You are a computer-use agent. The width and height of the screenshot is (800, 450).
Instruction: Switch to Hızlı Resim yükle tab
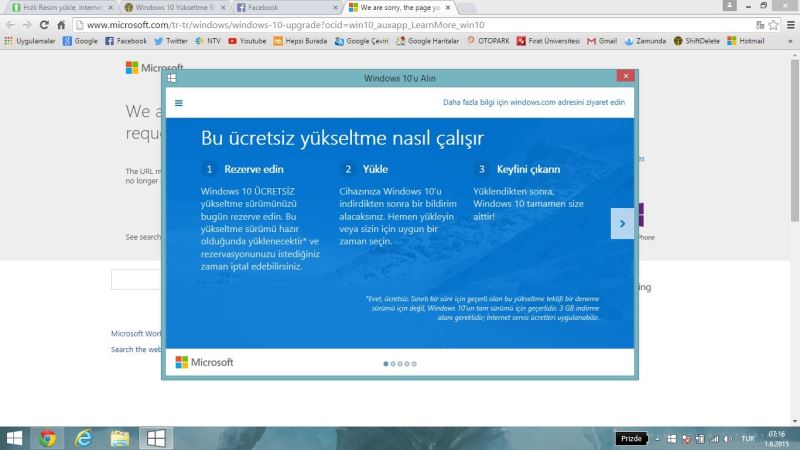pos(61,8)
